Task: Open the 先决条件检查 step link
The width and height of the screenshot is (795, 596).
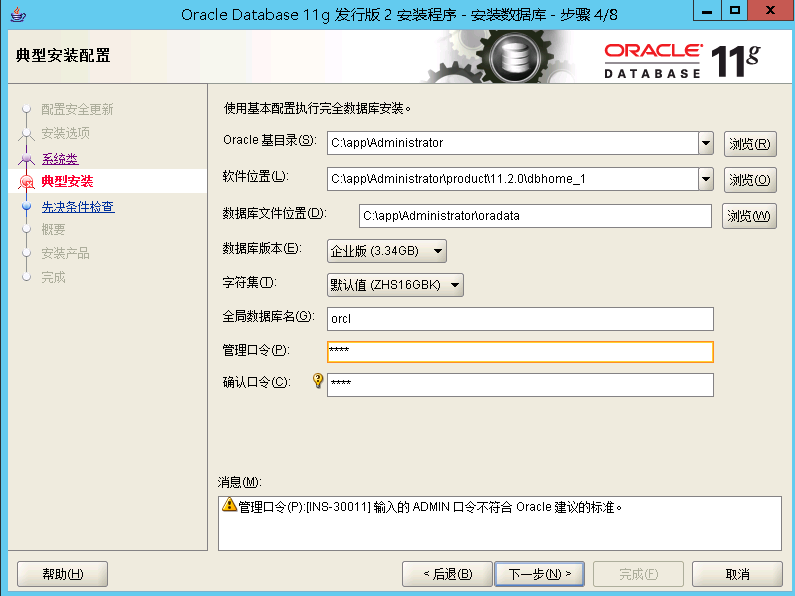Action: pyautogui.click(x=78, y=207)
